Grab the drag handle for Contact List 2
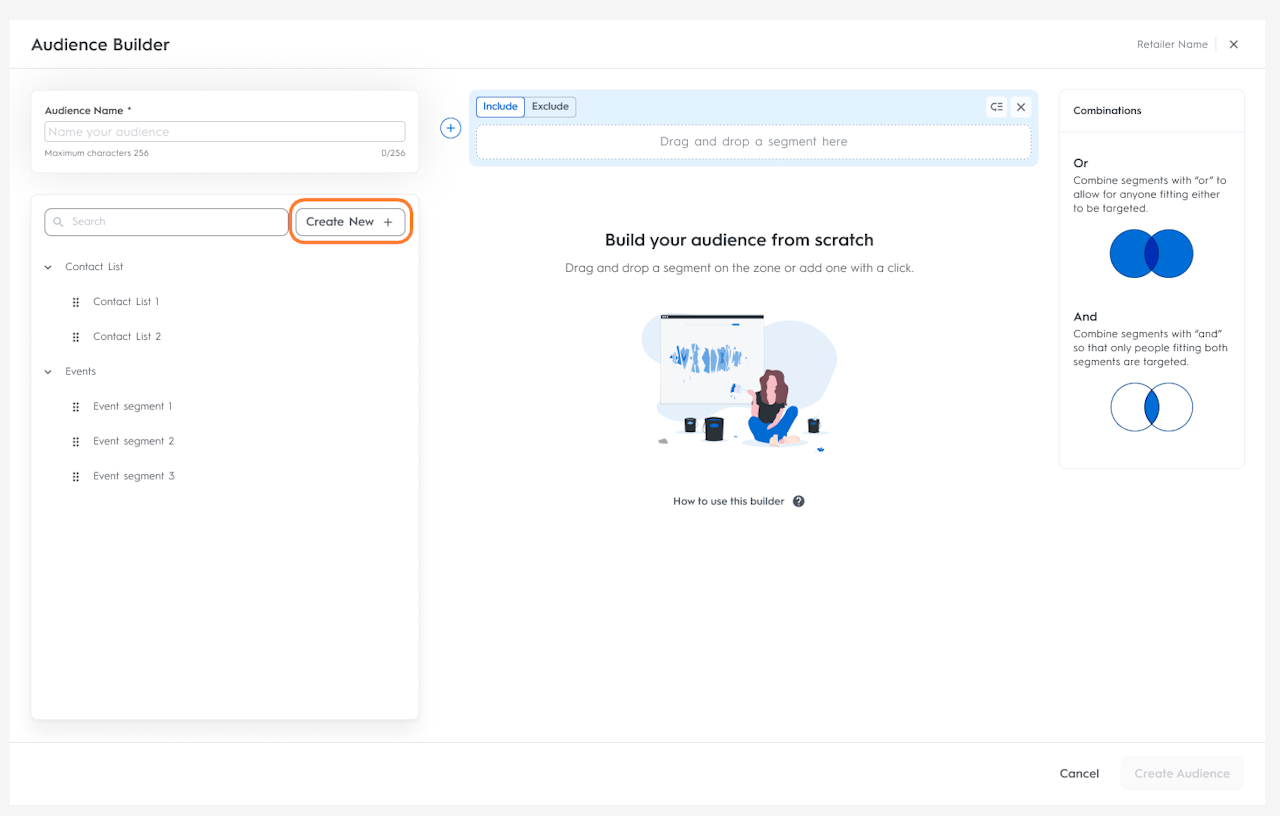Viewport: 1280px width, 816px height. (76, 337)
